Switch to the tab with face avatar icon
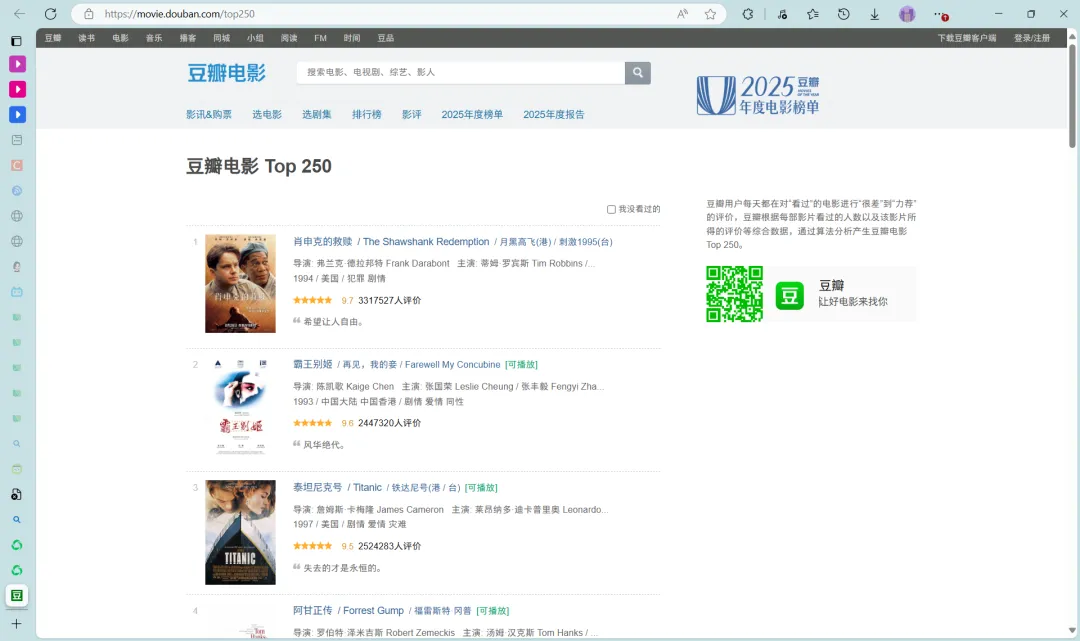This screenshot has width=1080, height=641. coord(17,266)
